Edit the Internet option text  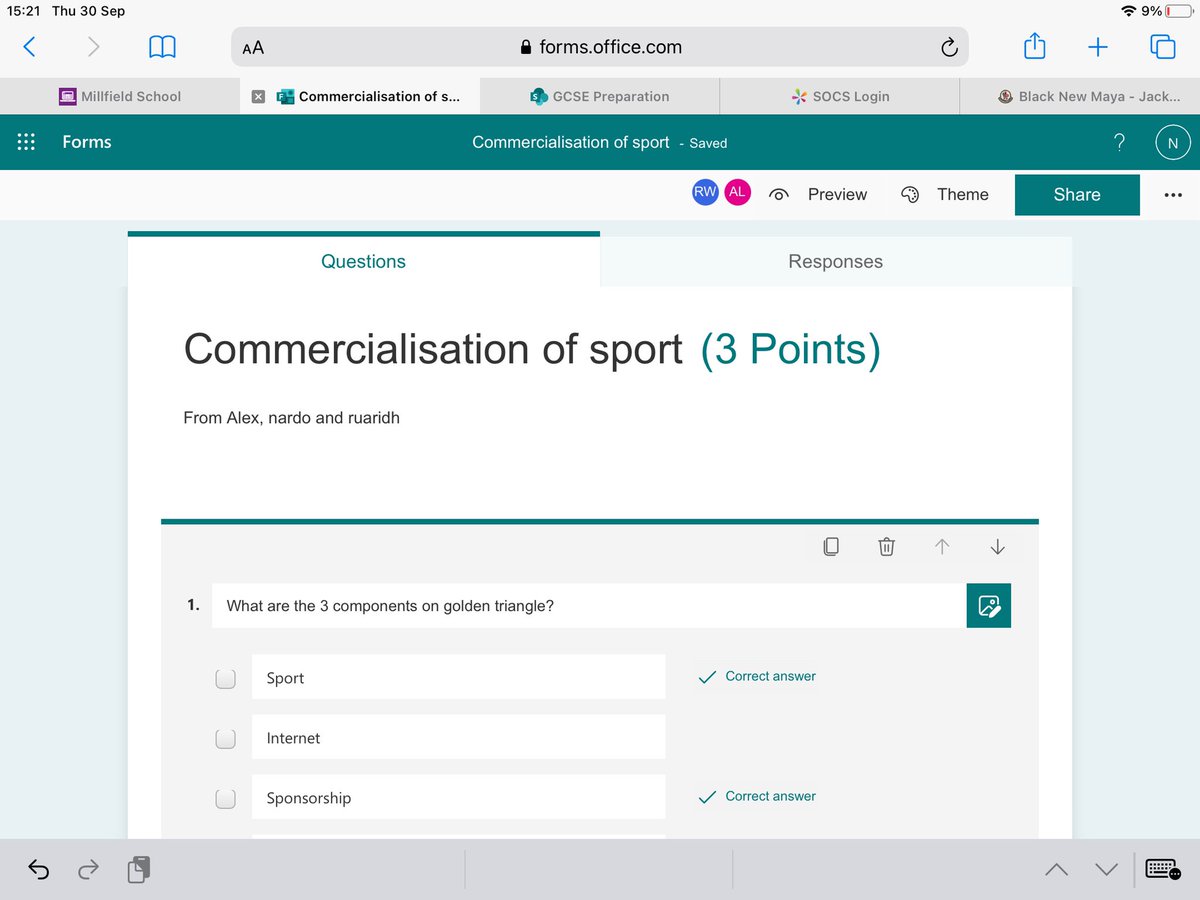[x=458, y=737]
